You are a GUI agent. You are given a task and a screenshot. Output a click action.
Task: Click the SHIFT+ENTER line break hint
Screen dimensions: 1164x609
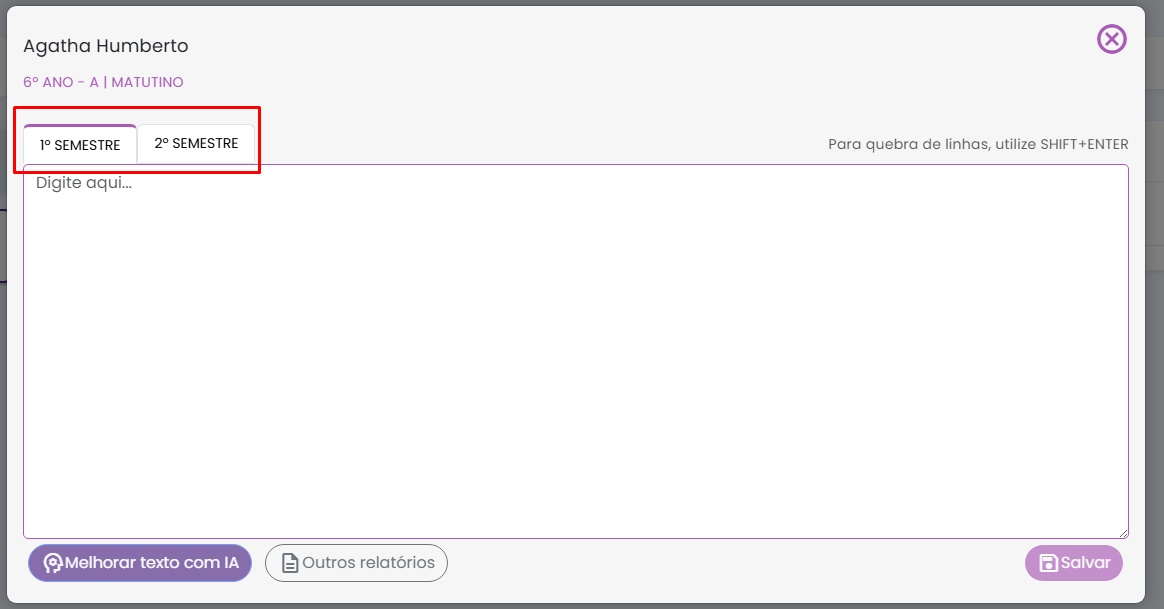(x=978, y=144)
